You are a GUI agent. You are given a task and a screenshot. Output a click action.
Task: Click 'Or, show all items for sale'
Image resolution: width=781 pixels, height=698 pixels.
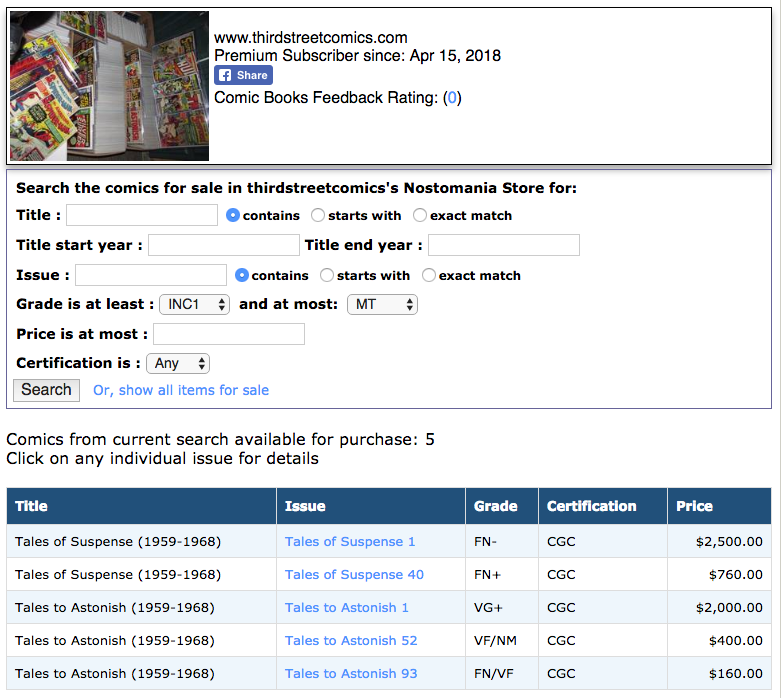(181, 390)
